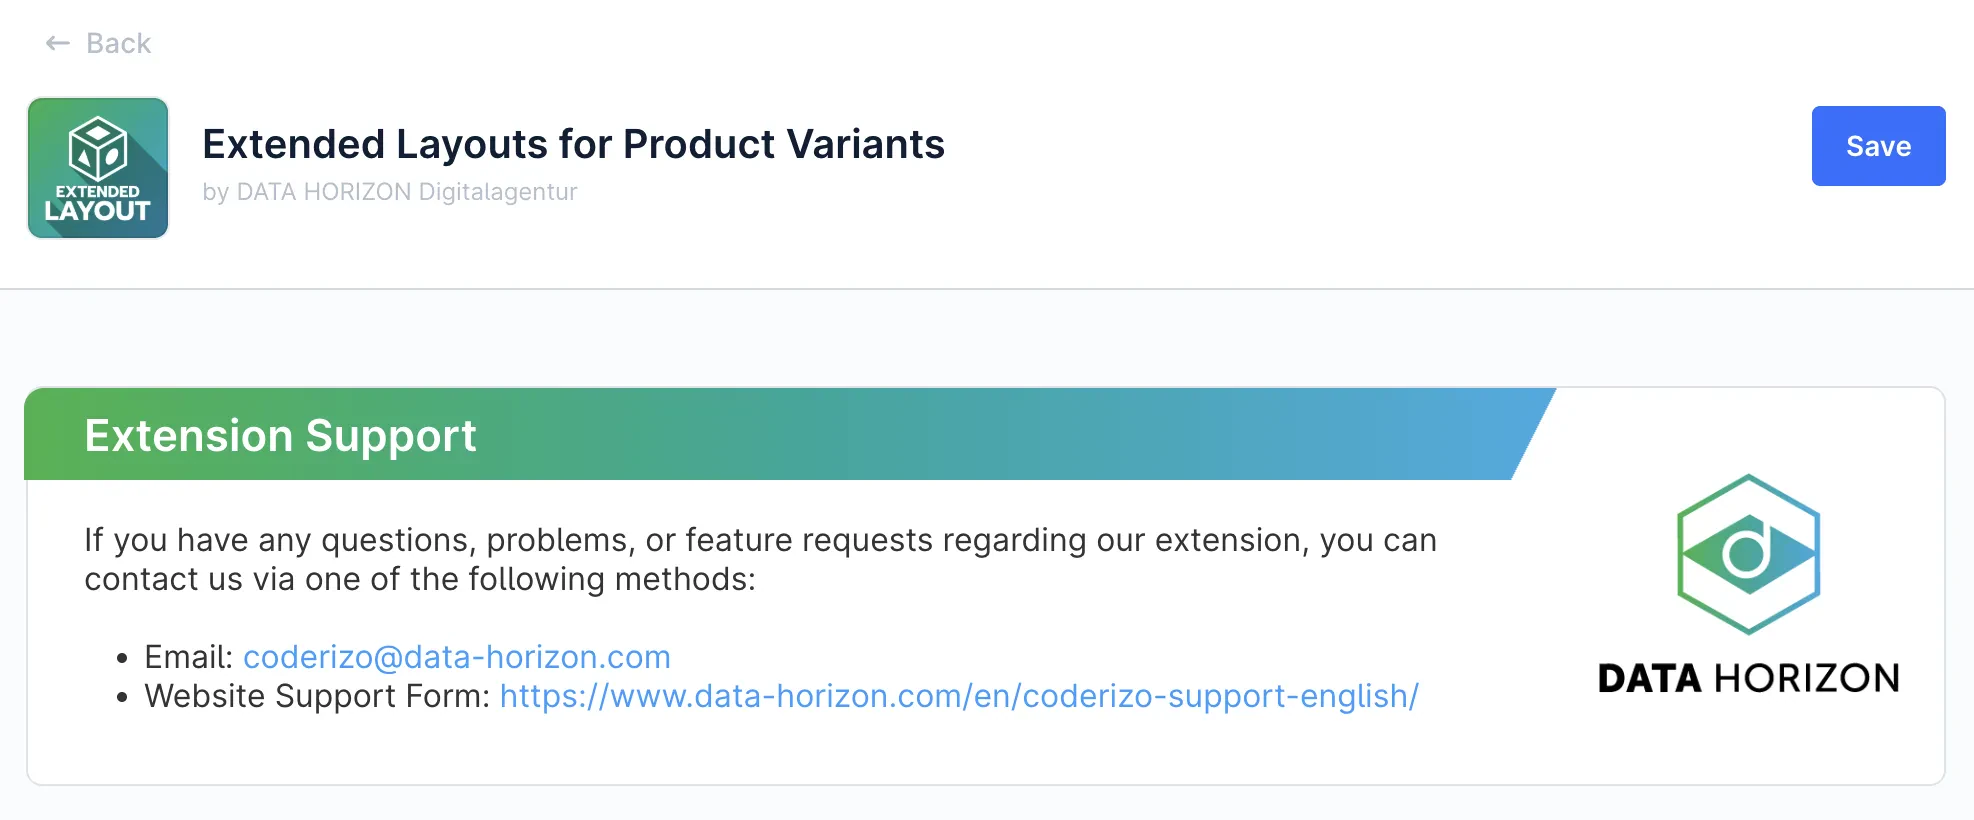Click the left-pointing Back arrow icon
Image resolution: width=1974 pixels, height=820 pixels.
point(57,43)
